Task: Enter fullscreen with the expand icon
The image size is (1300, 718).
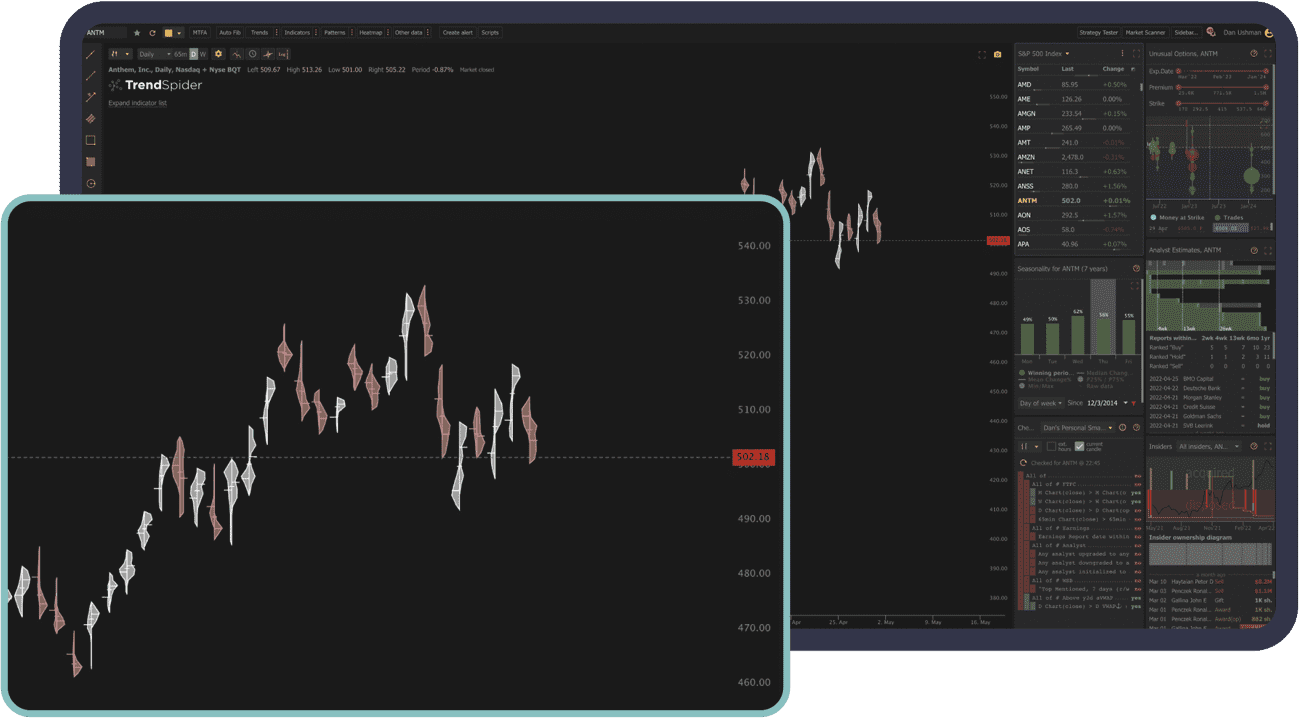Action: (981, 55)
